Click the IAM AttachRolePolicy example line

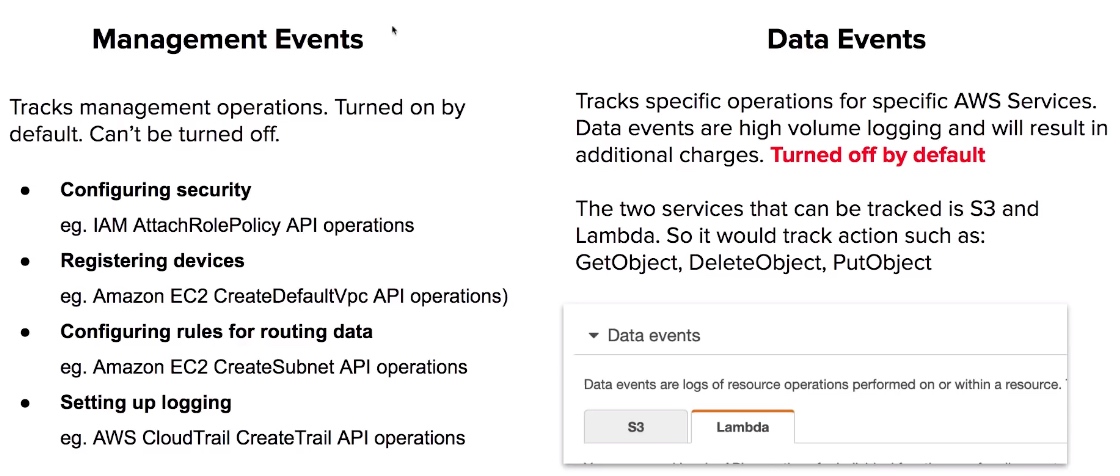[x=237, y=225]
